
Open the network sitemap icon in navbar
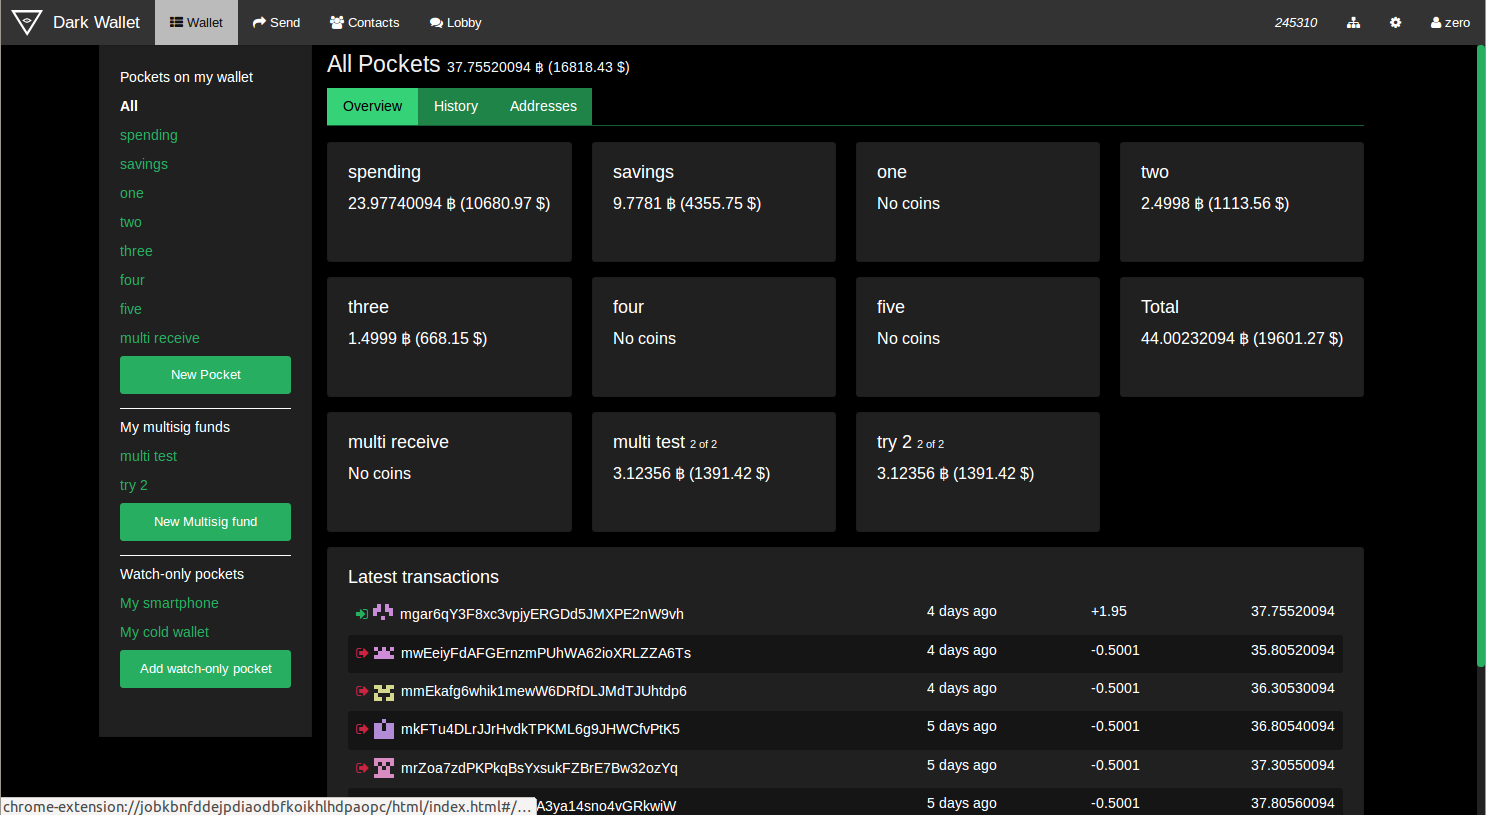click(1353, 23)
